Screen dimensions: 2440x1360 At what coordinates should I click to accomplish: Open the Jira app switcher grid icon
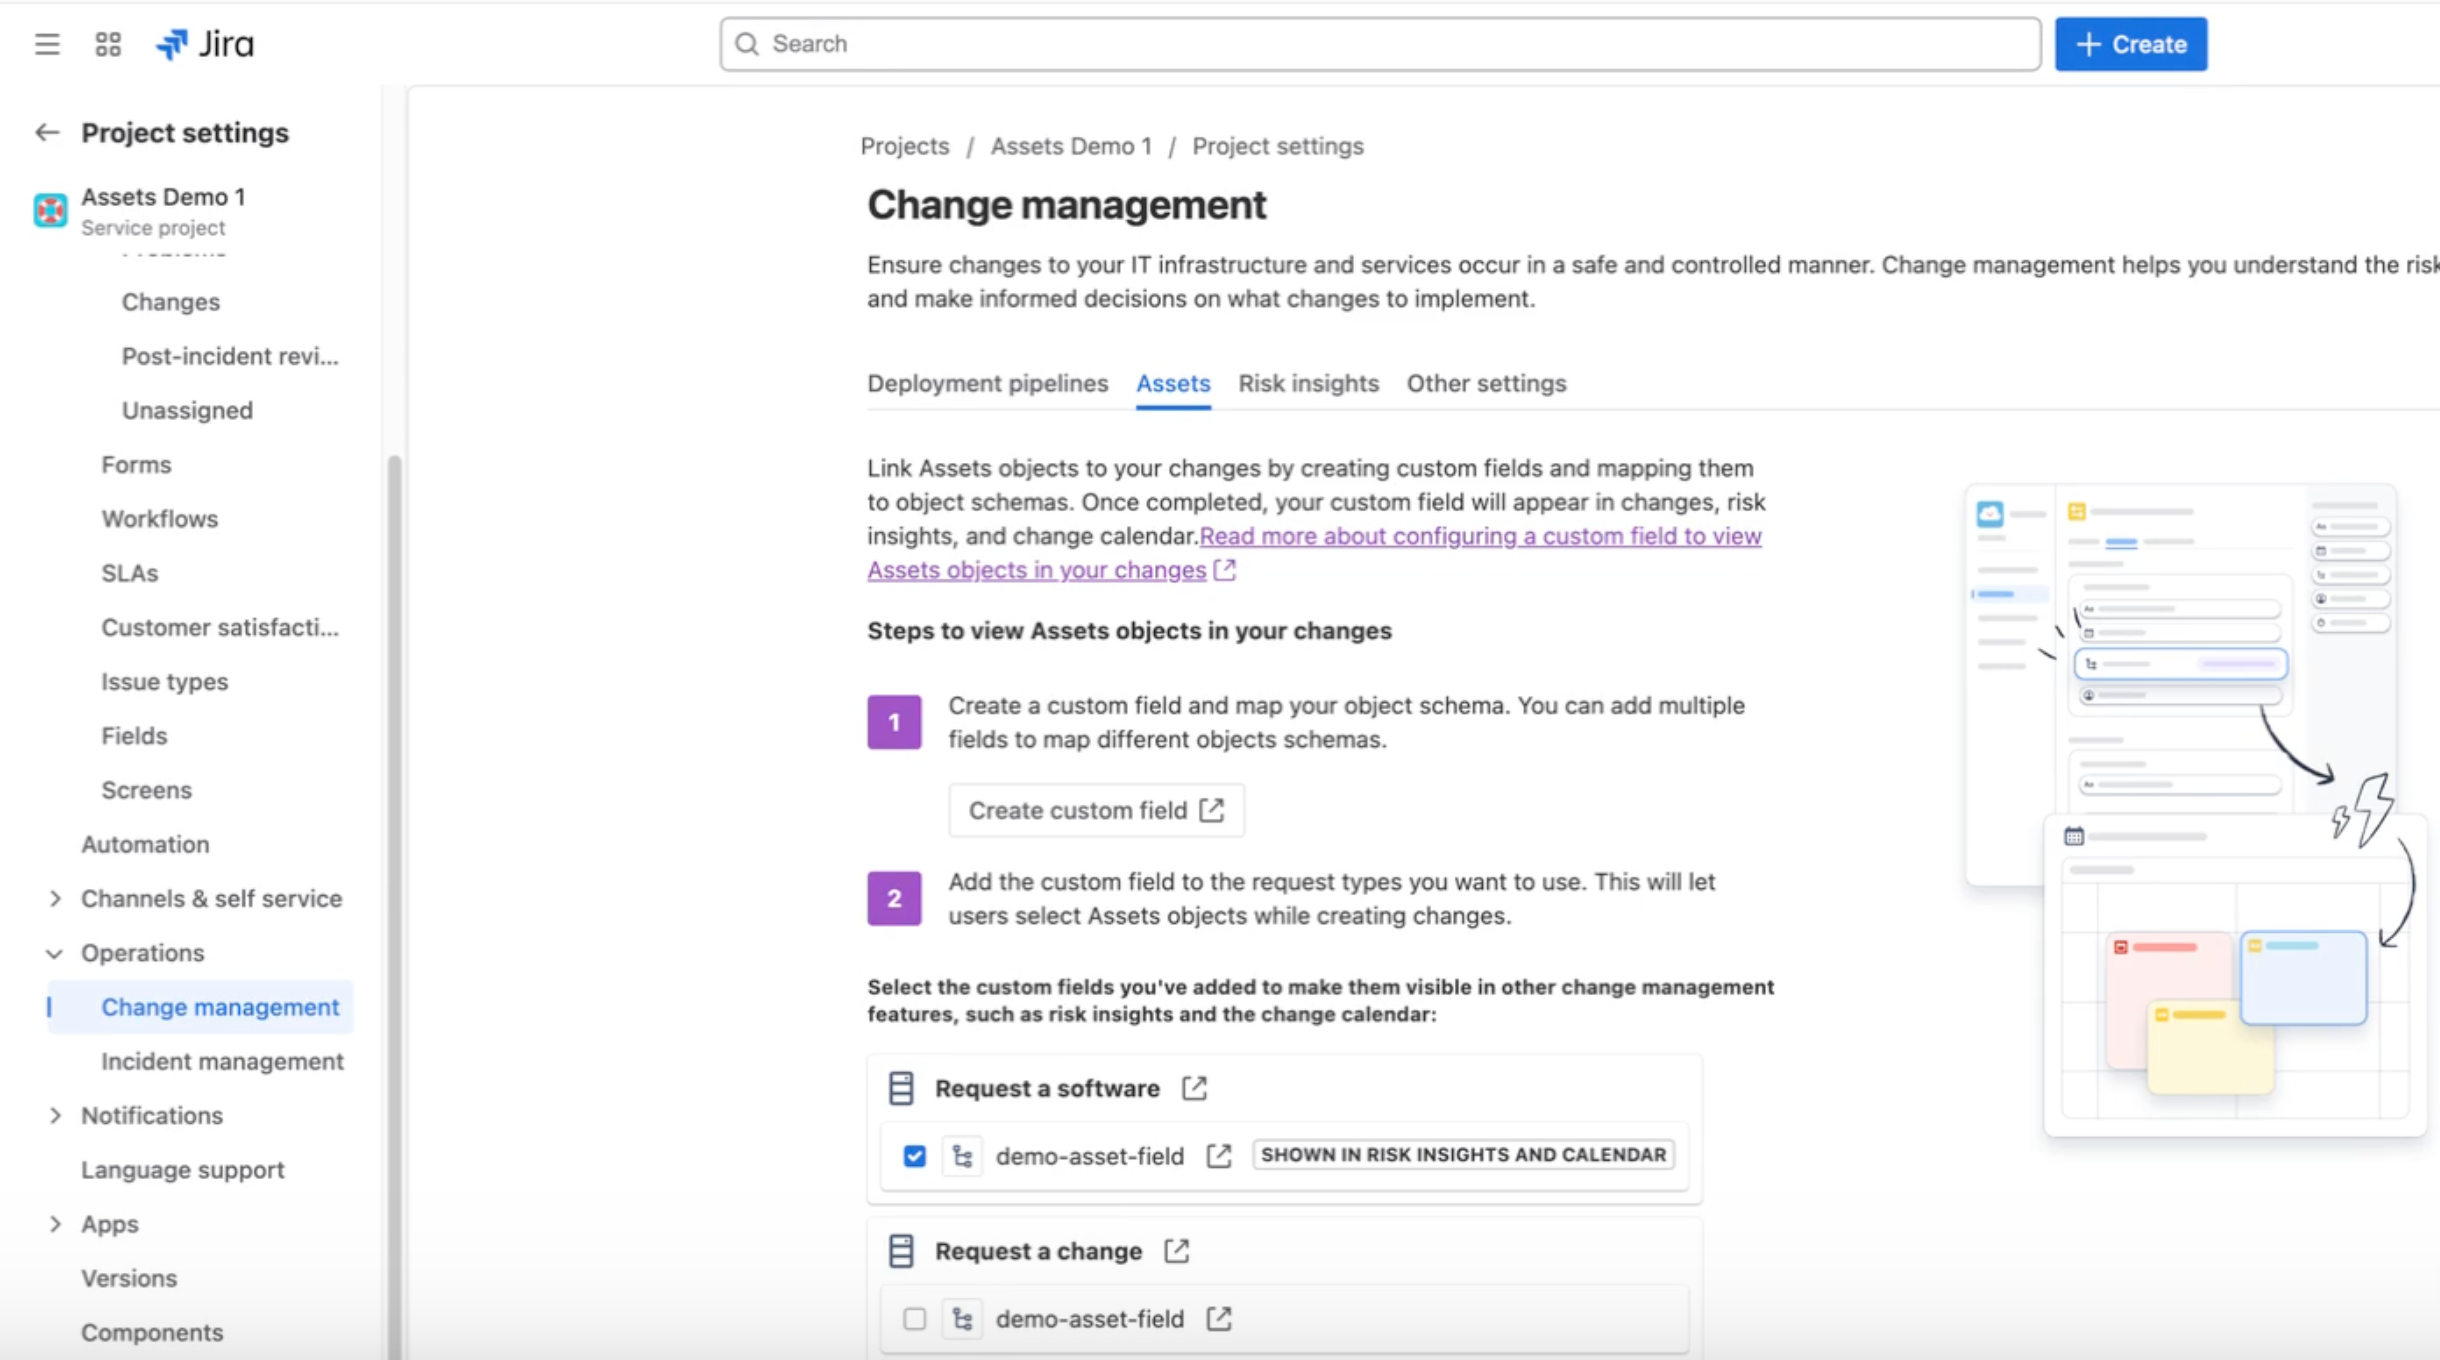pyautogui.click(x=108, y=43)
